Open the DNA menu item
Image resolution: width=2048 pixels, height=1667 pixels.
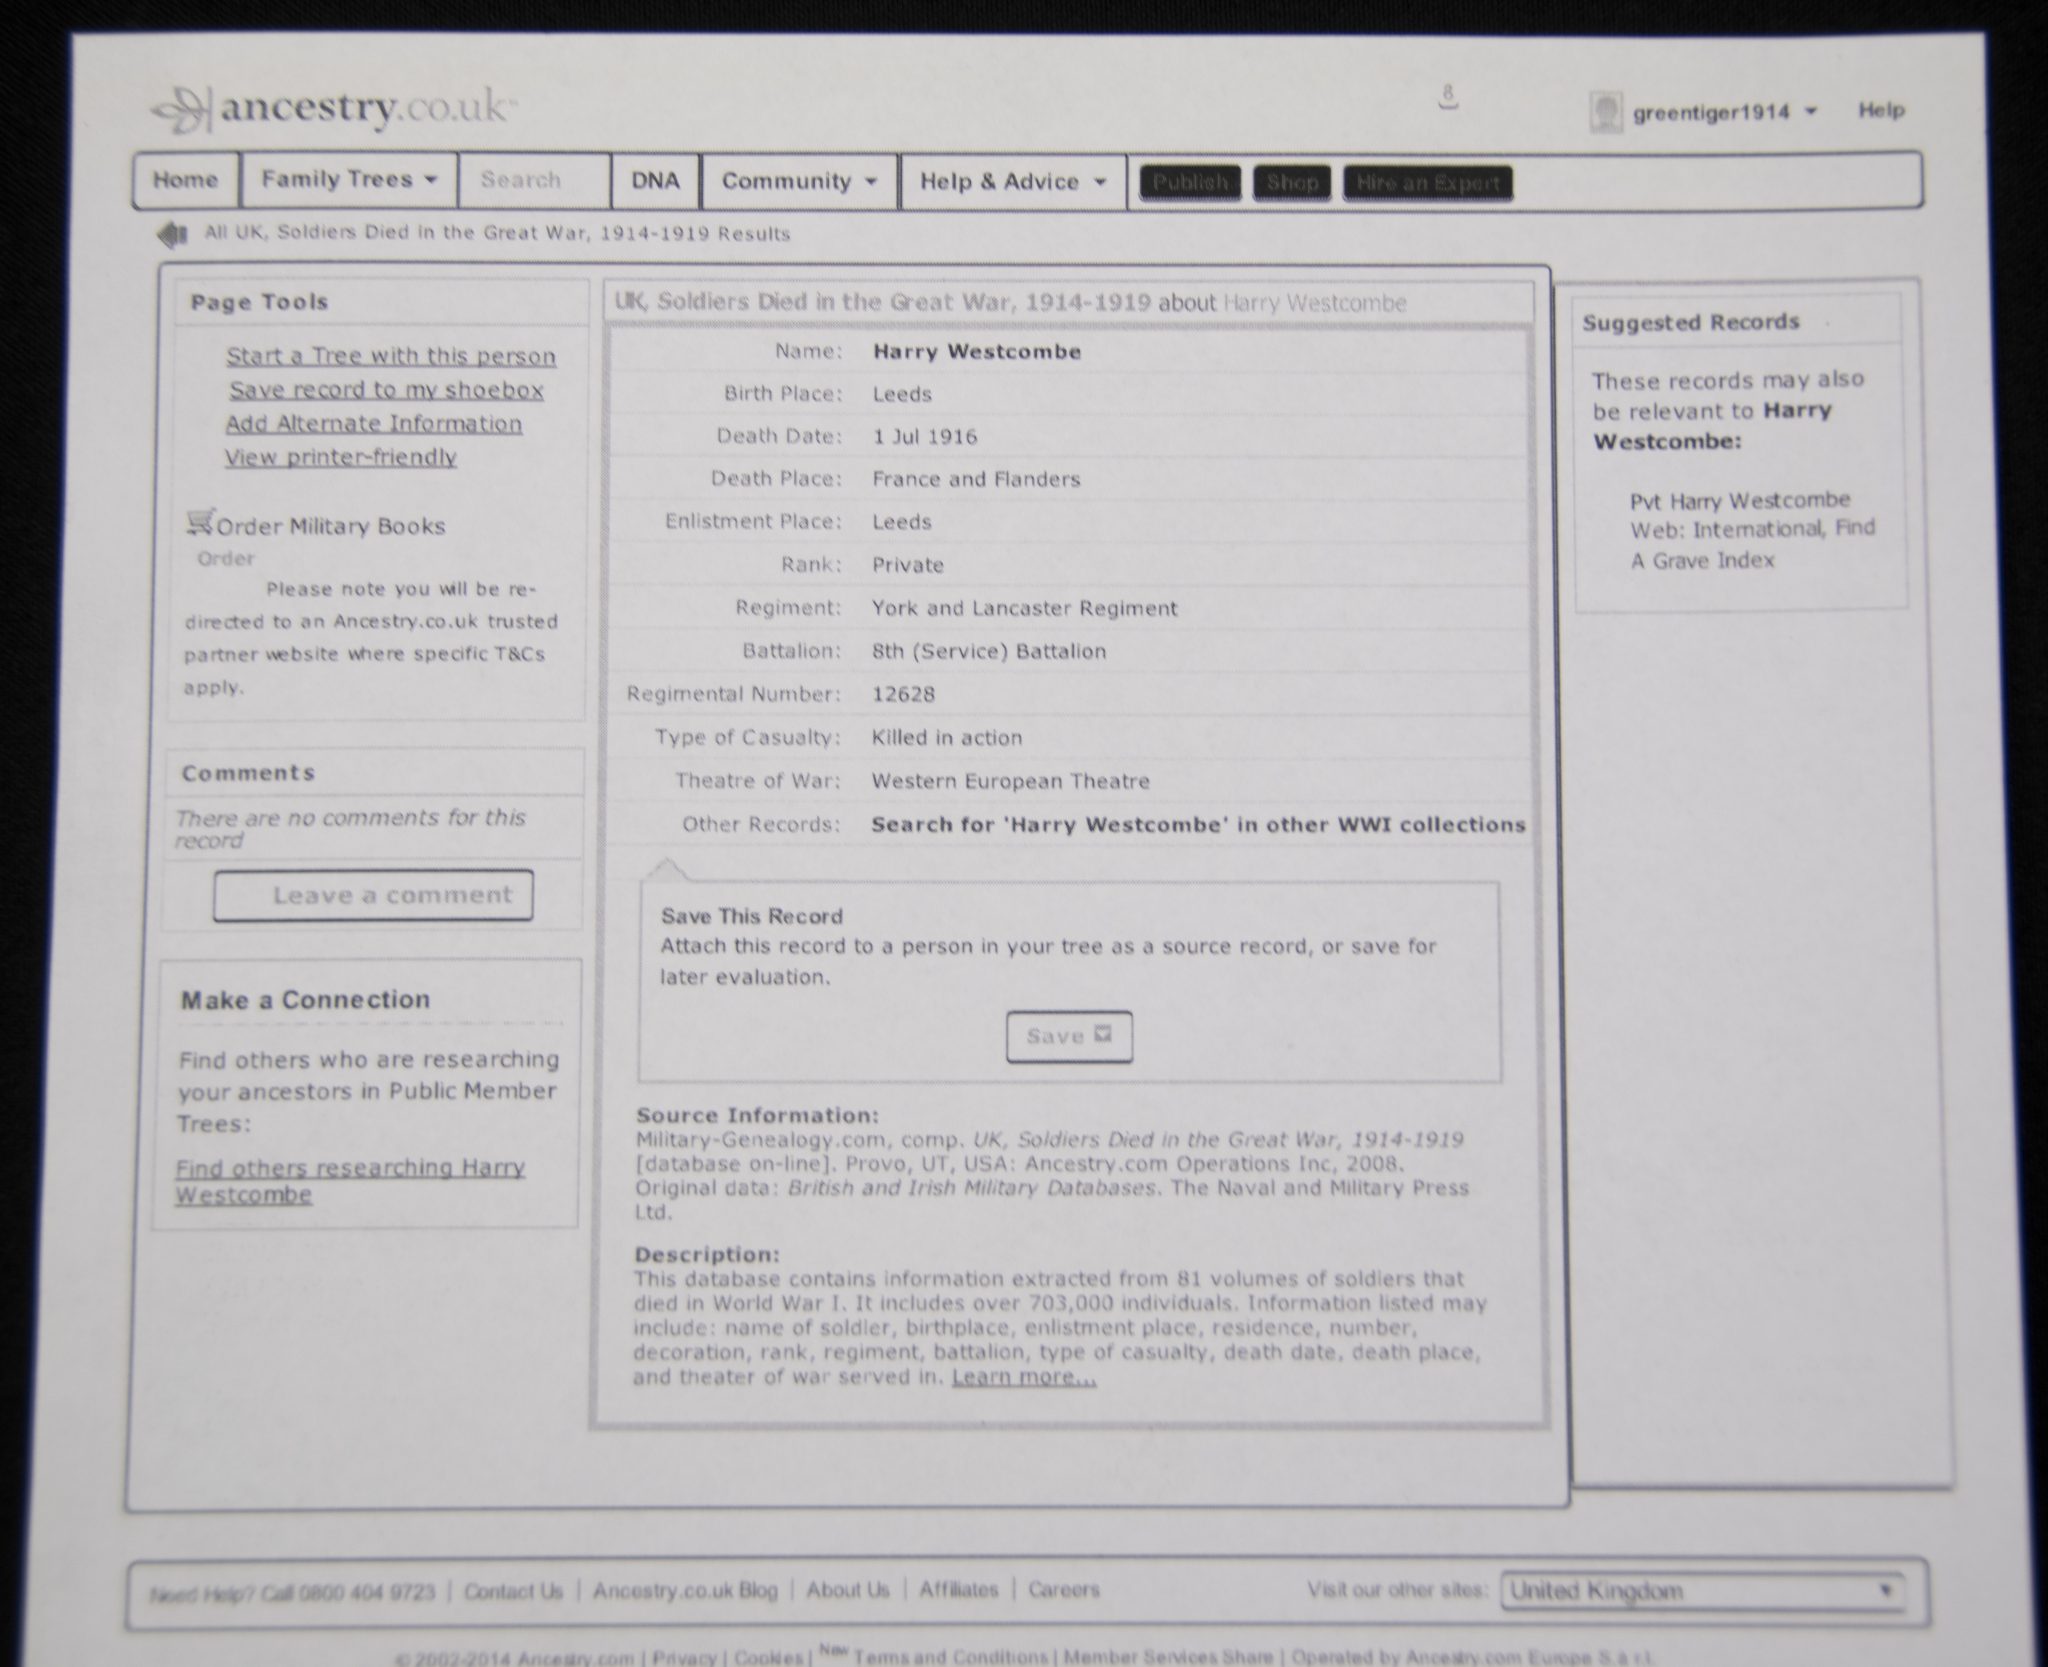point(655,181)
